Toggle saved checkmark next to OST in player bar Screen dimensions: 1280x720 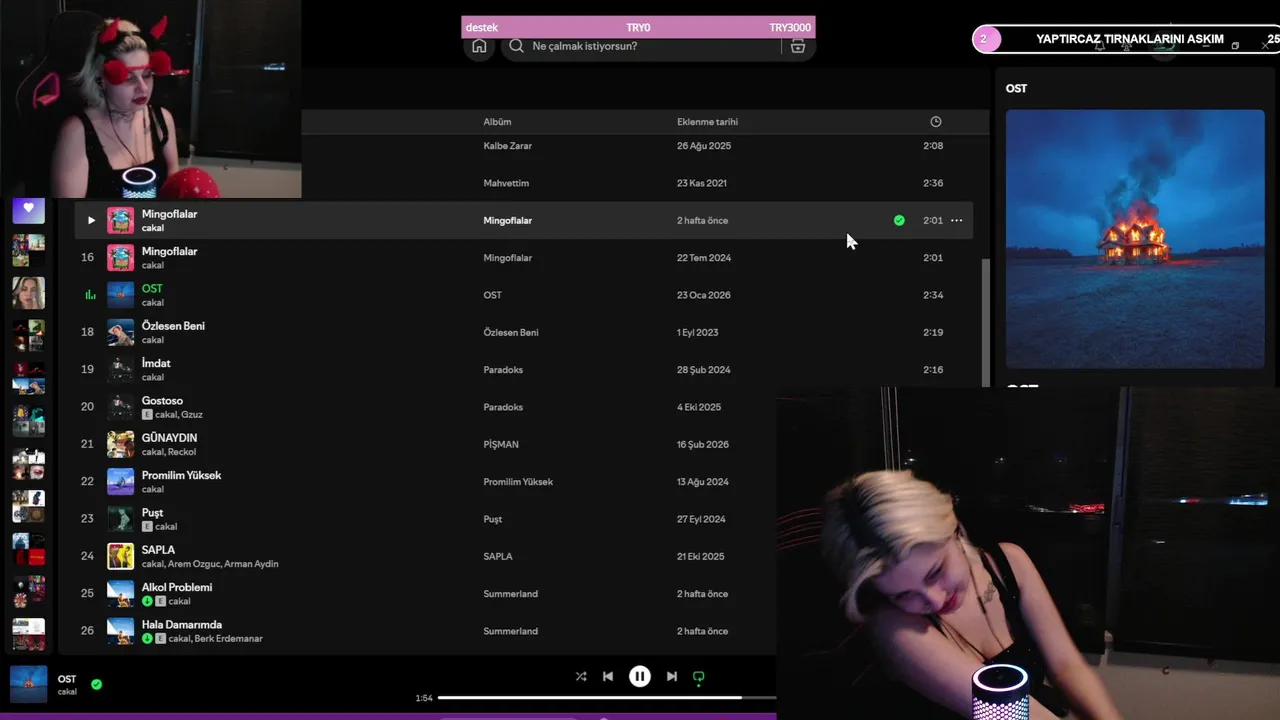tap(96, 685)
